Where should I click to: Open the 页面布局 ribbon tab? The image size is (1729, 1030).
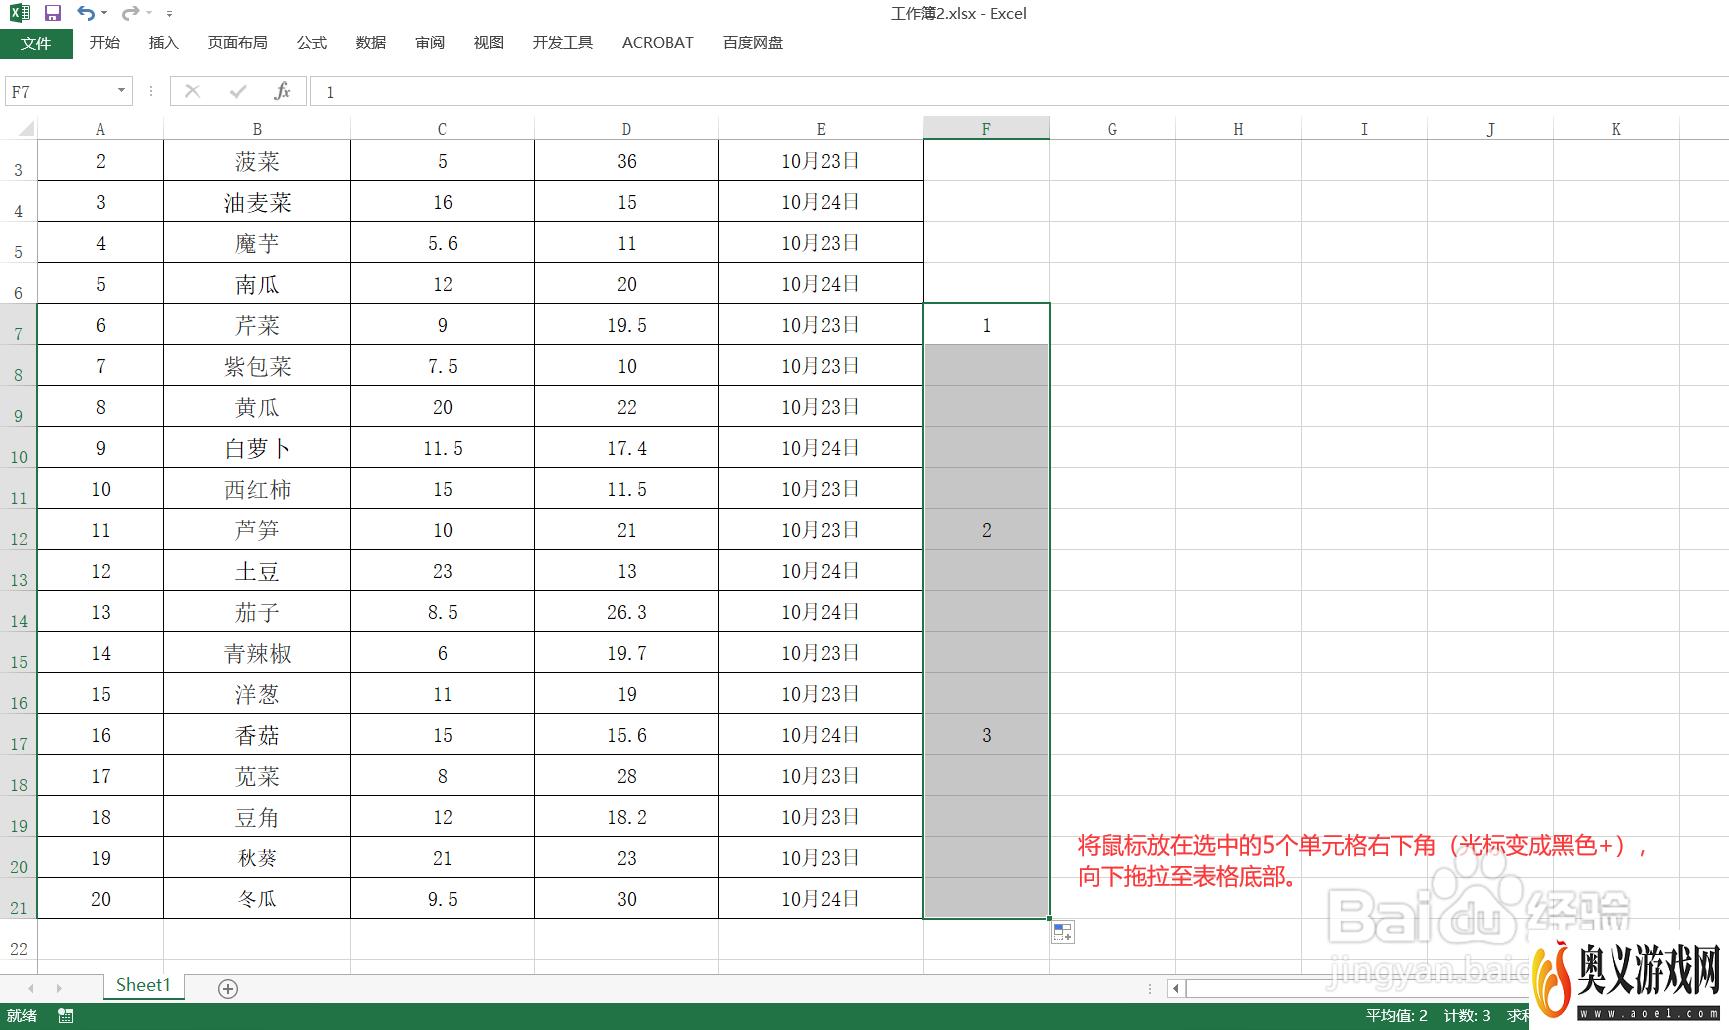pyautogui.click(x=237, y=42)
